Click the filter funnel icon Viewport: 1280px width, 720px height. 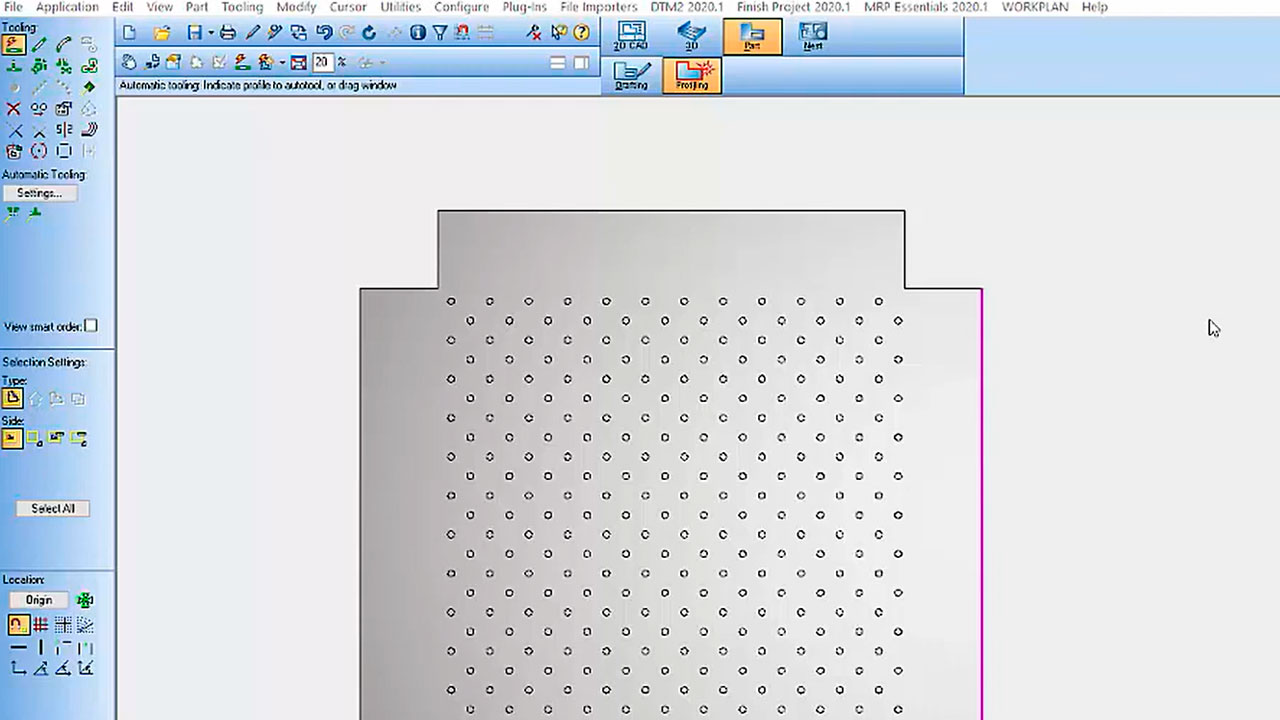click(440, 33)
